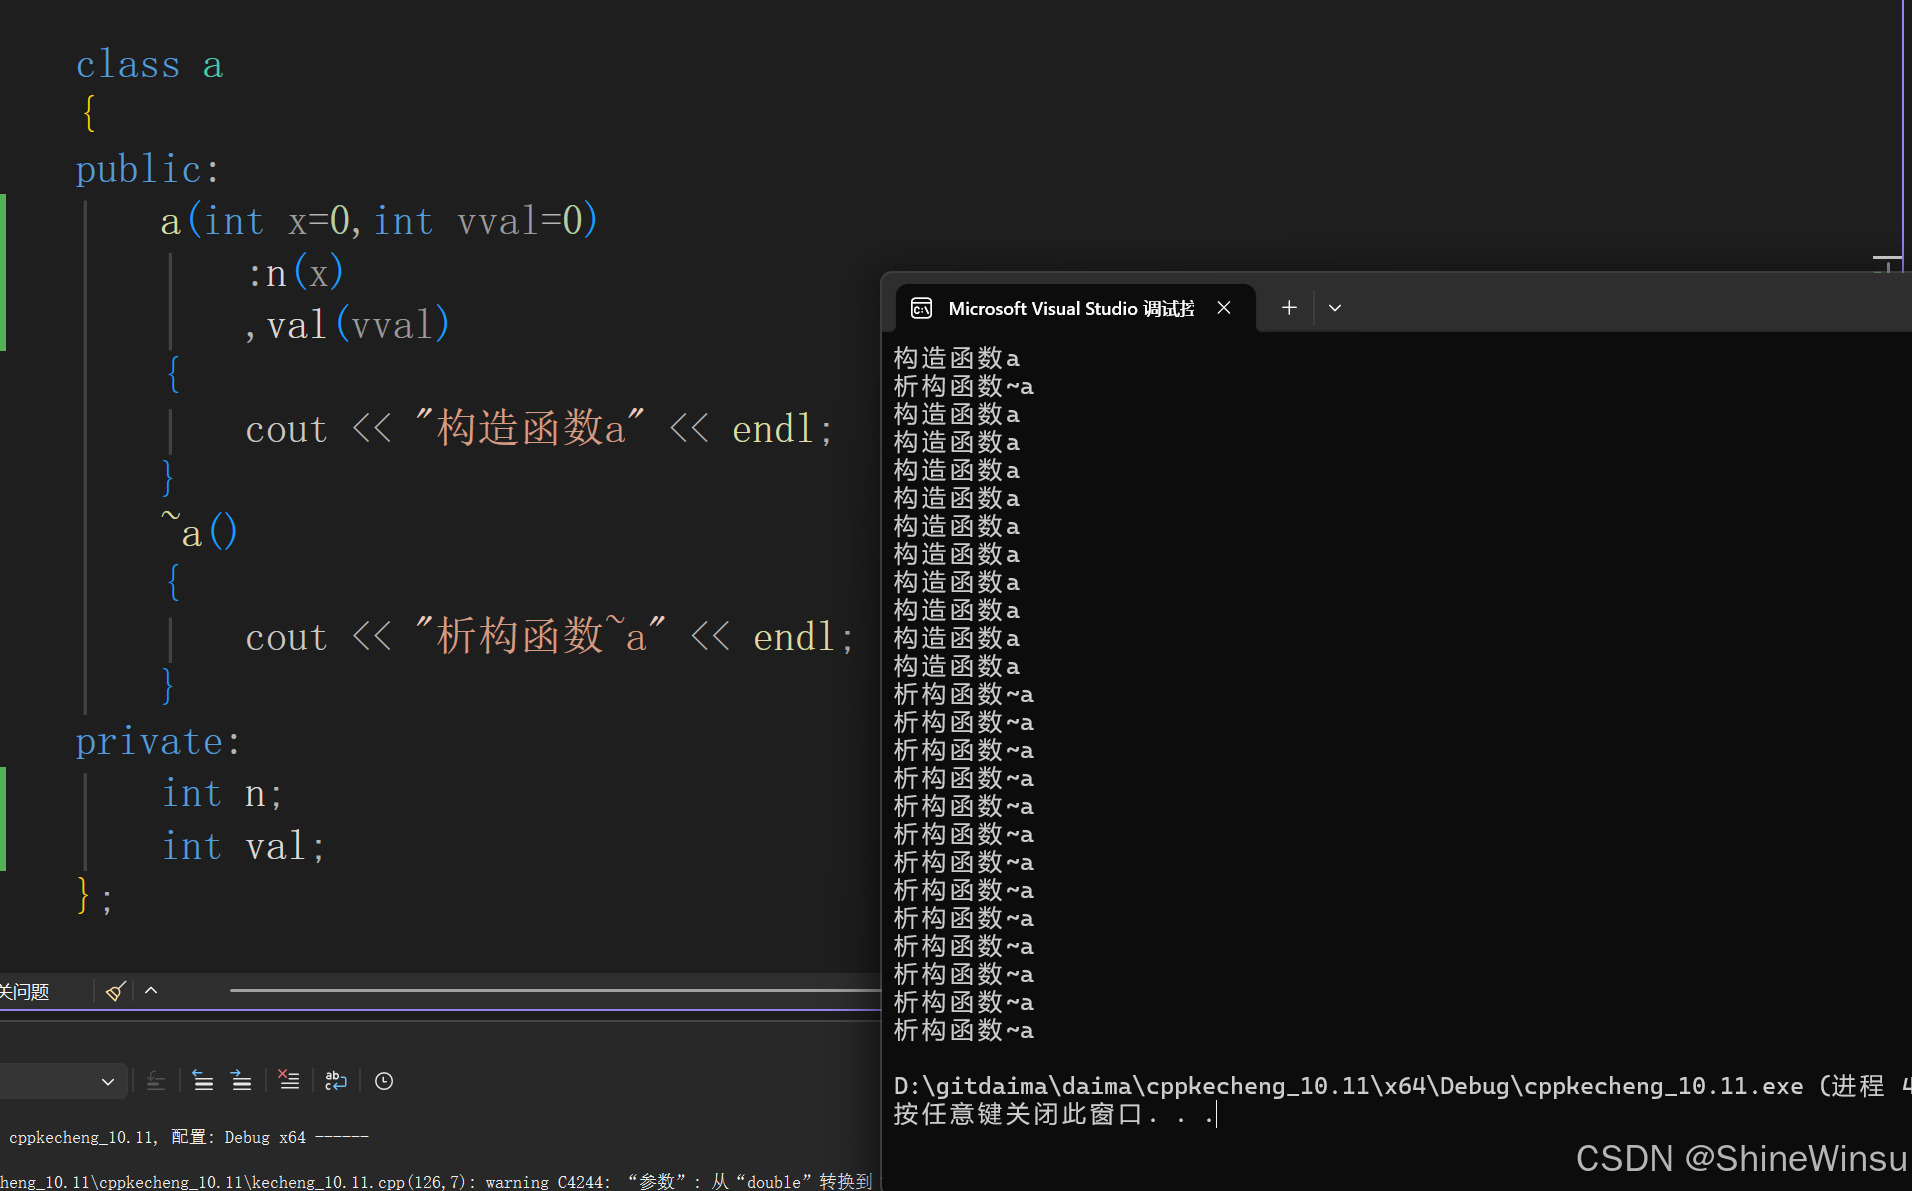1912x1191 pixels.
Task: Click the ', val(vval)' initializer line
Action: pyautogui.click(x=347, y=325)
